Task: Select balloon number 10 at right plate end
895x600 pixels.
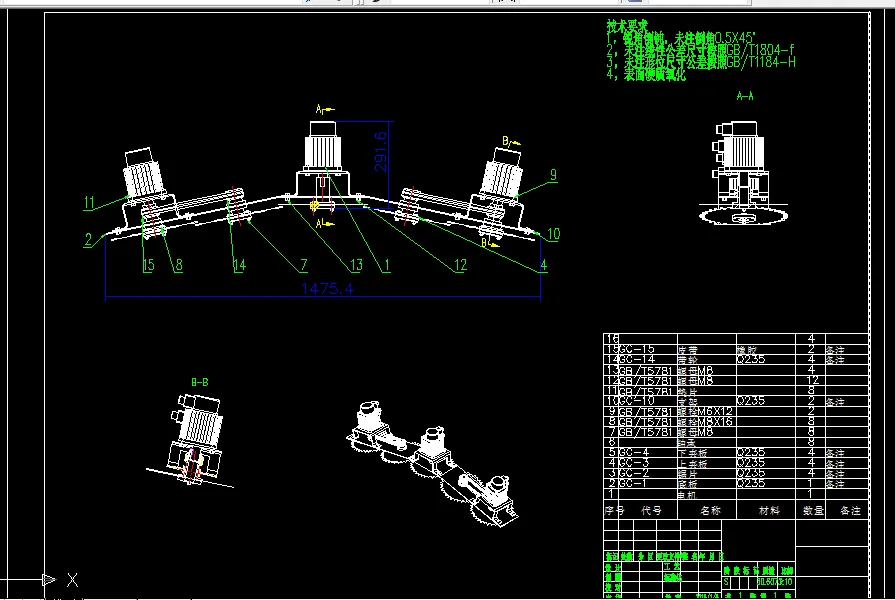Action: [x=554, y=234]
